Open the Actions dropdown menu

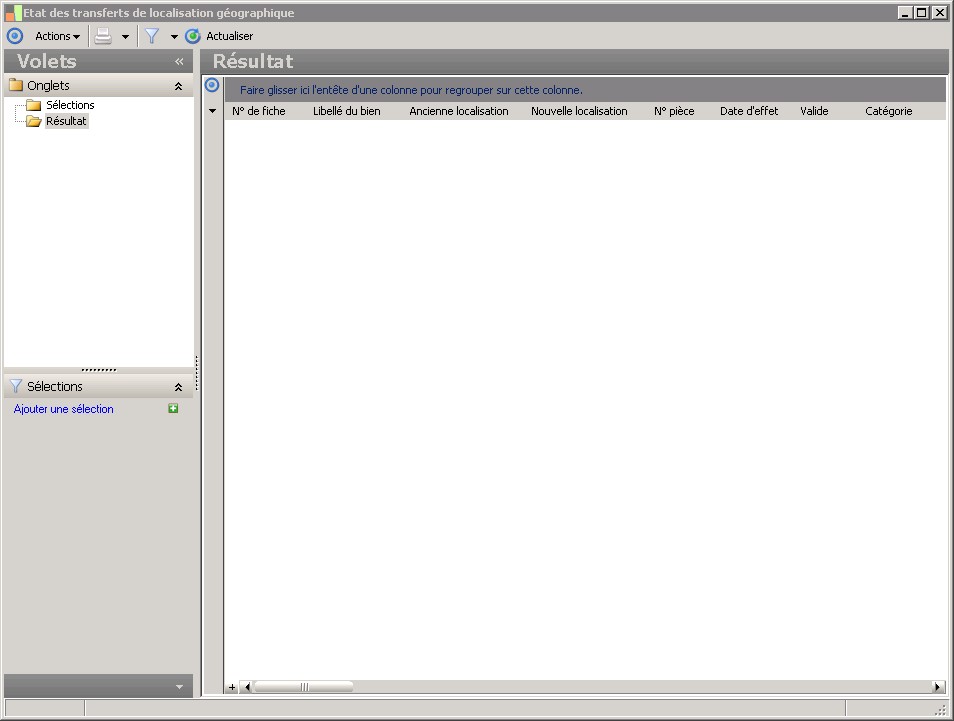[x=57, y=37]
